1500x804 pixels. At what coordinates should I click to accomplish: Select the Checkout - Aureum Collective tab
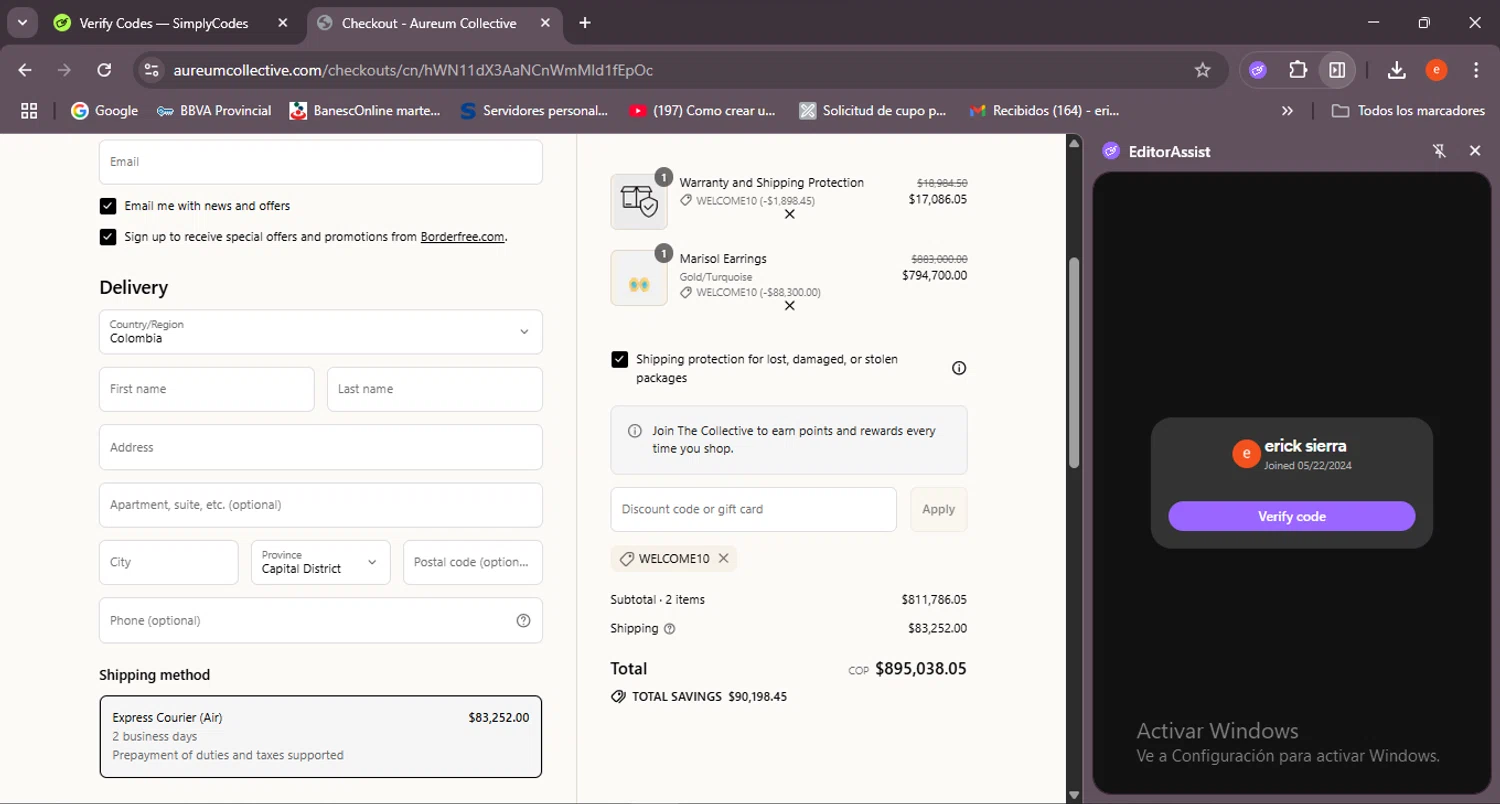pos(428,23)
